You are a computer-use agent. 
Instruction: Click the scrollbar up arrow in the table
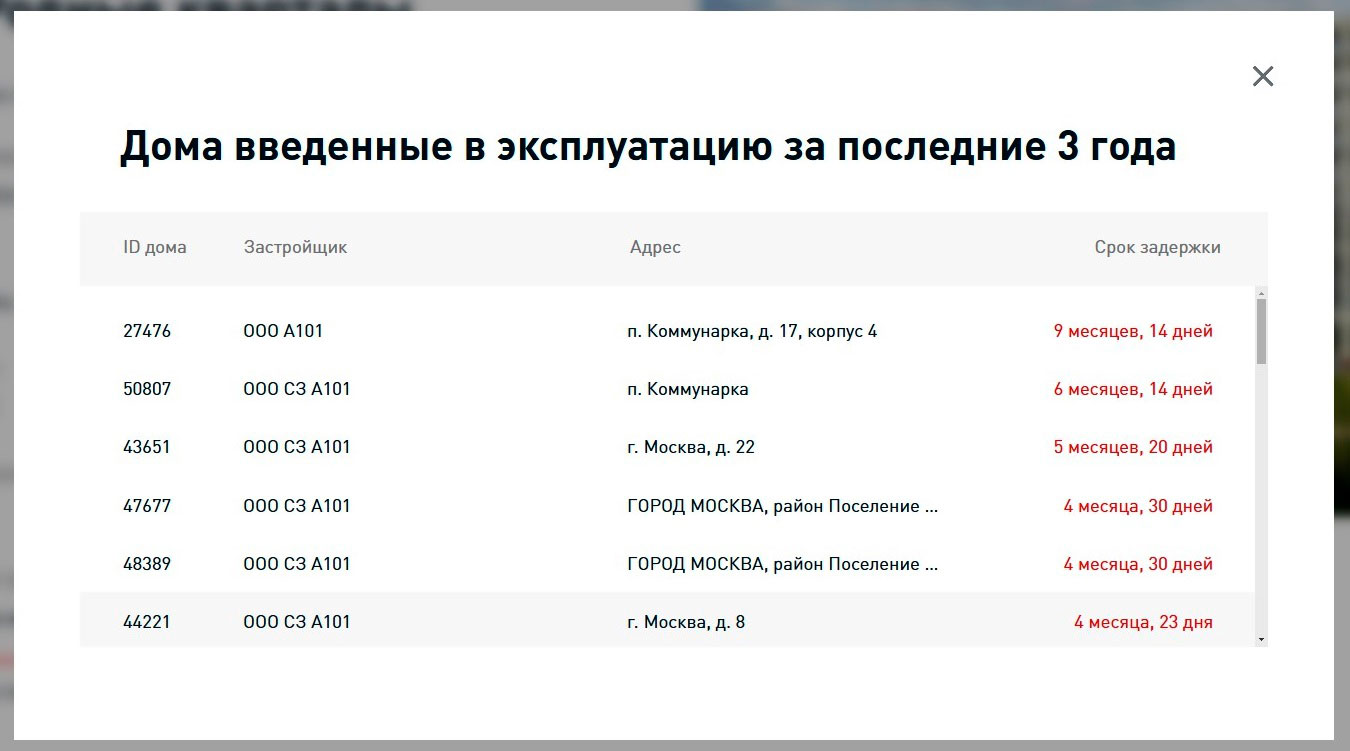(1261, 294)
